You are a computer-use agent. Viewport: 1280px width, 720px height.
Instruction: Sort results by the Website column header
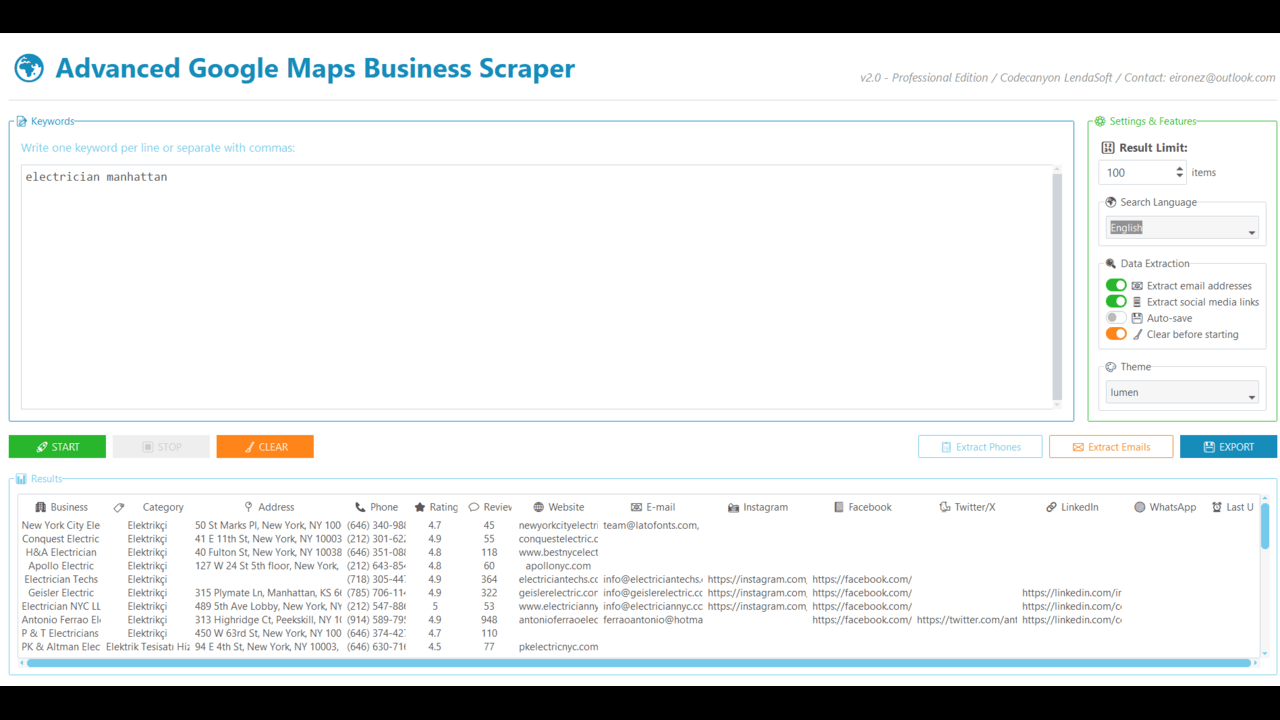[559, 507]
